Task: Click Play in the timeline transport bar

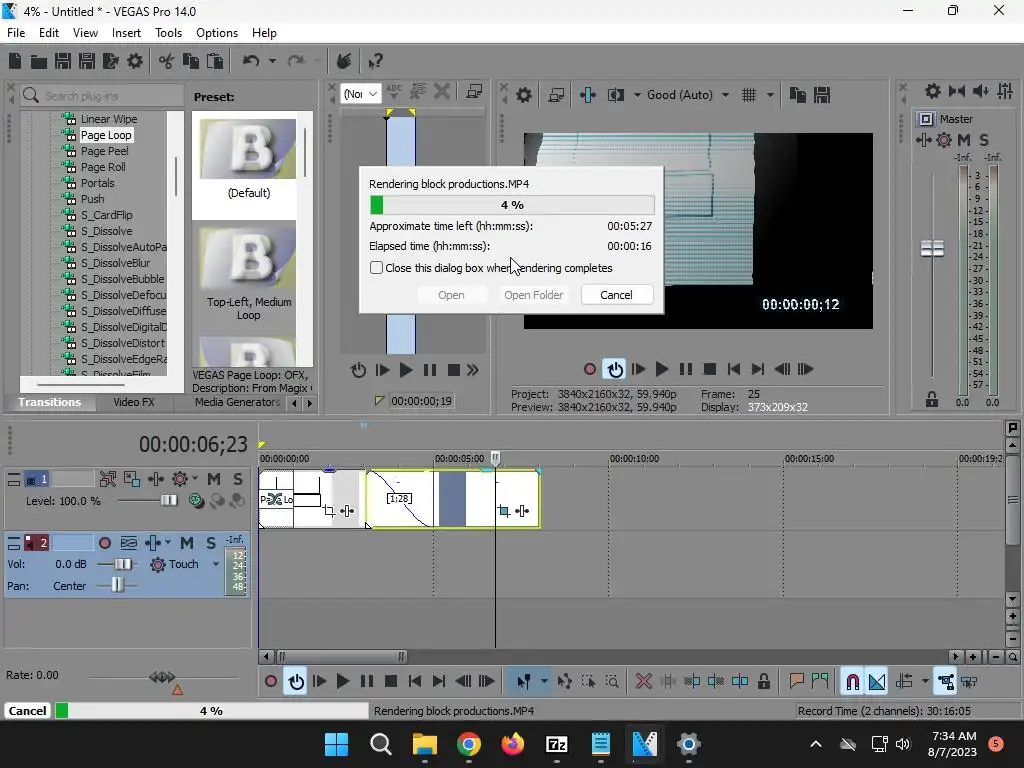Action: pos(342,682)
